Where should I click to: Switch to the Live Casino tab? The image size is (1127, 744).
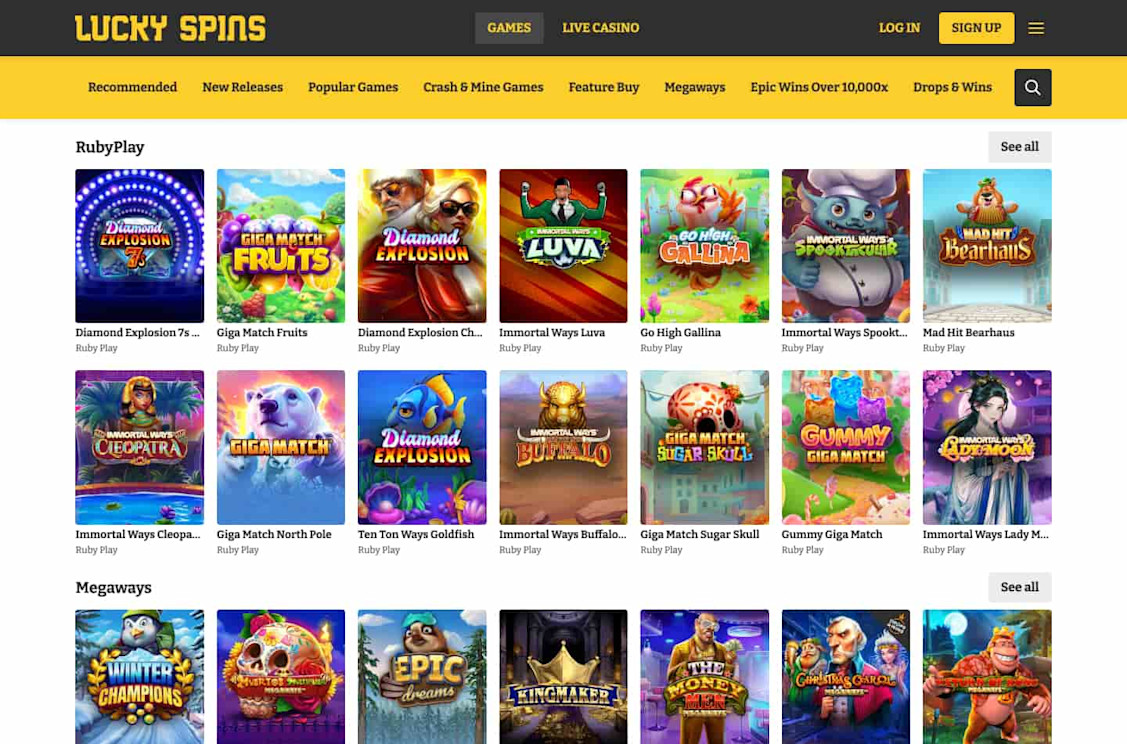click(x=601, y=28)
